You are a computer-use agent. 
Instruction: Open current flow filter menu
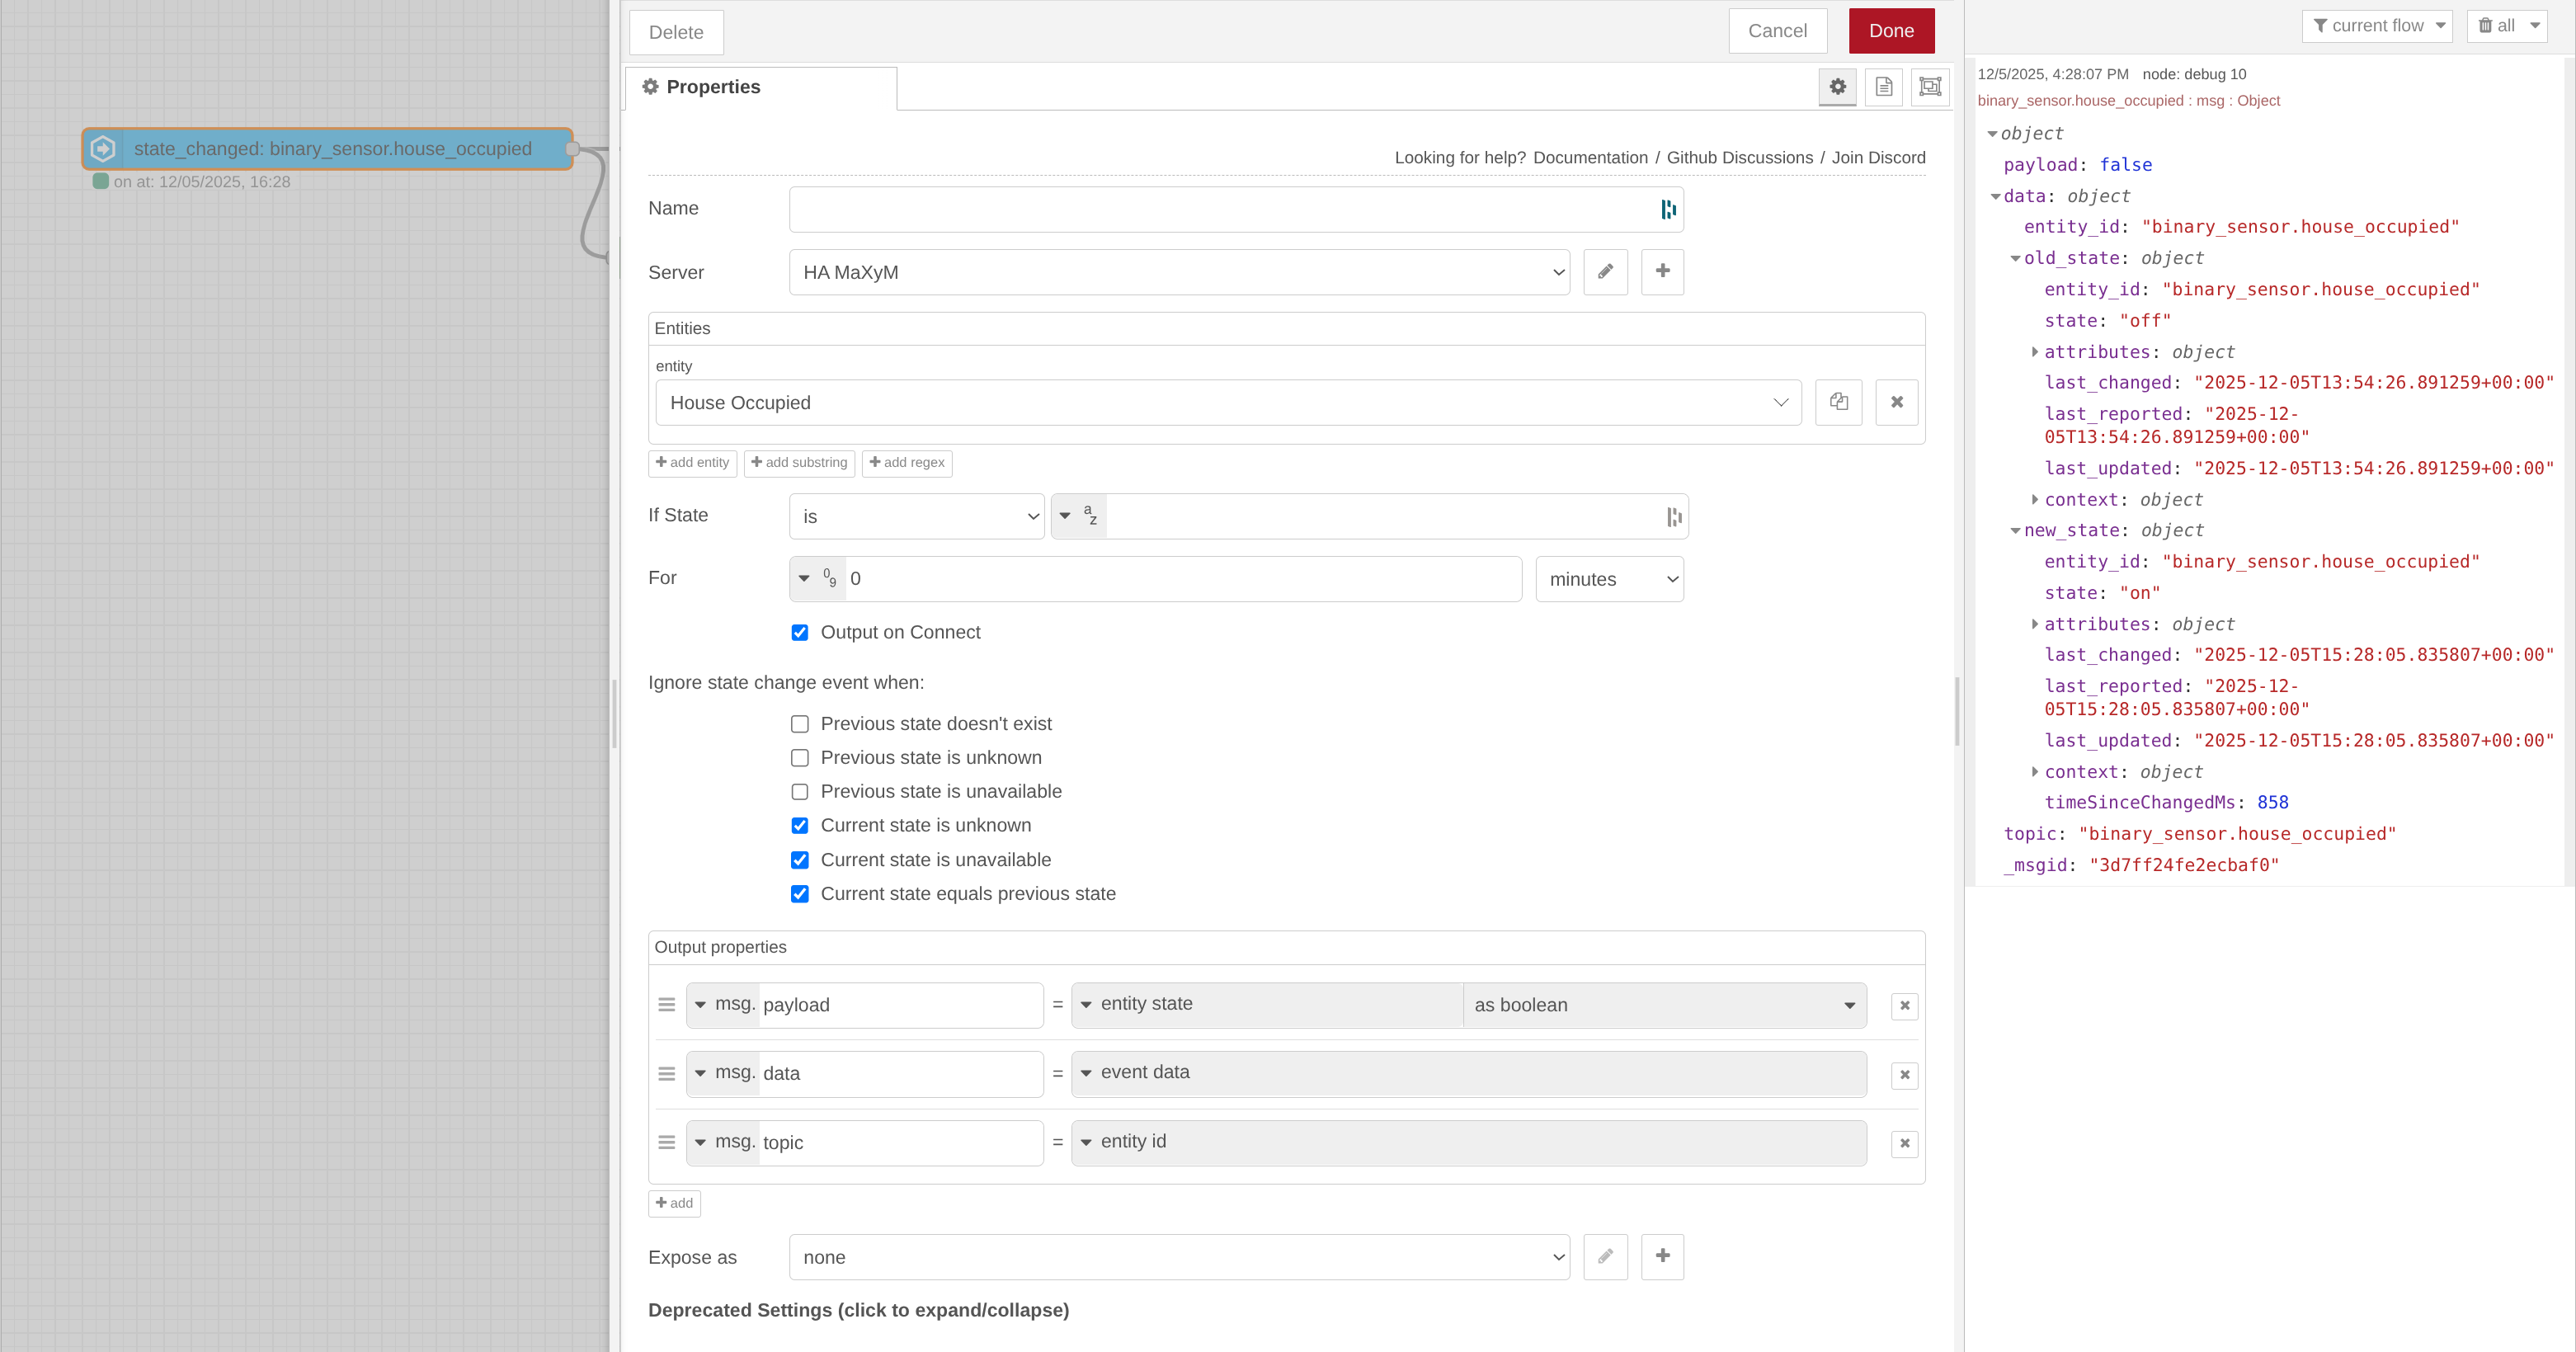pos(2377,26)
